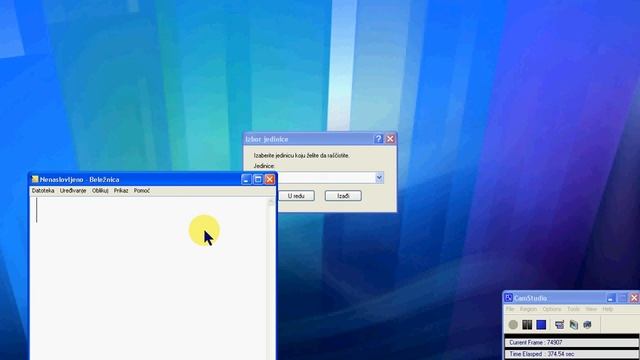Viewport: 640px width, 360px height.
Task: Click inside the Beležnica text area
Action: (149, 278)
